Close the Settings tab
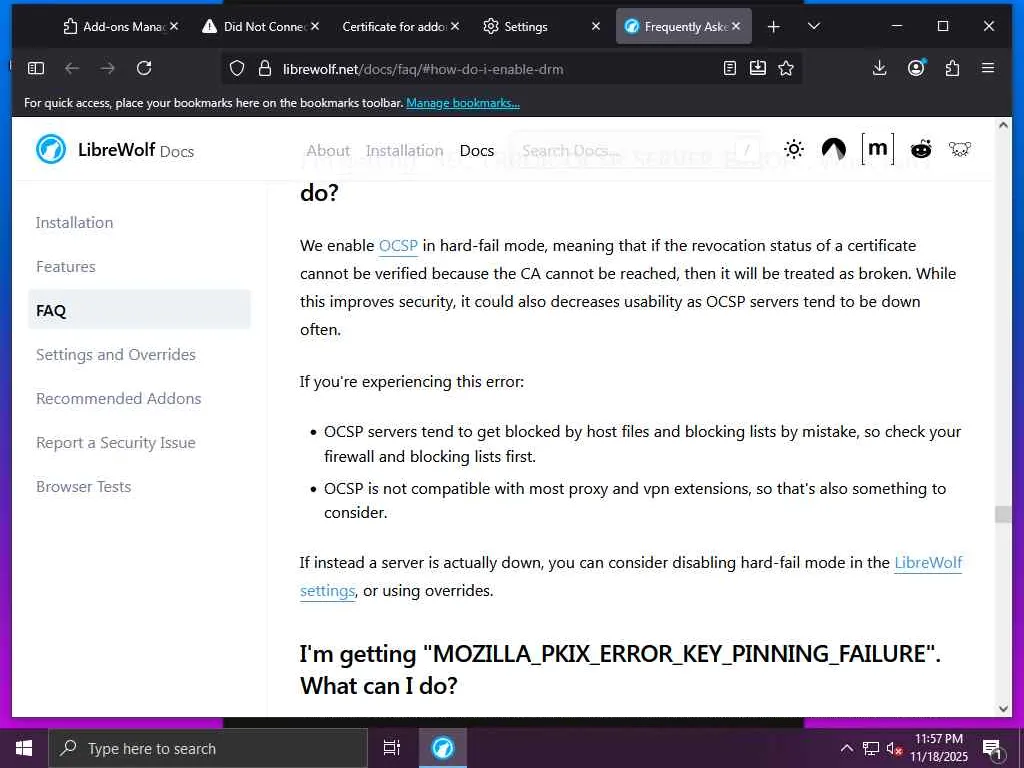 (596, 26)
